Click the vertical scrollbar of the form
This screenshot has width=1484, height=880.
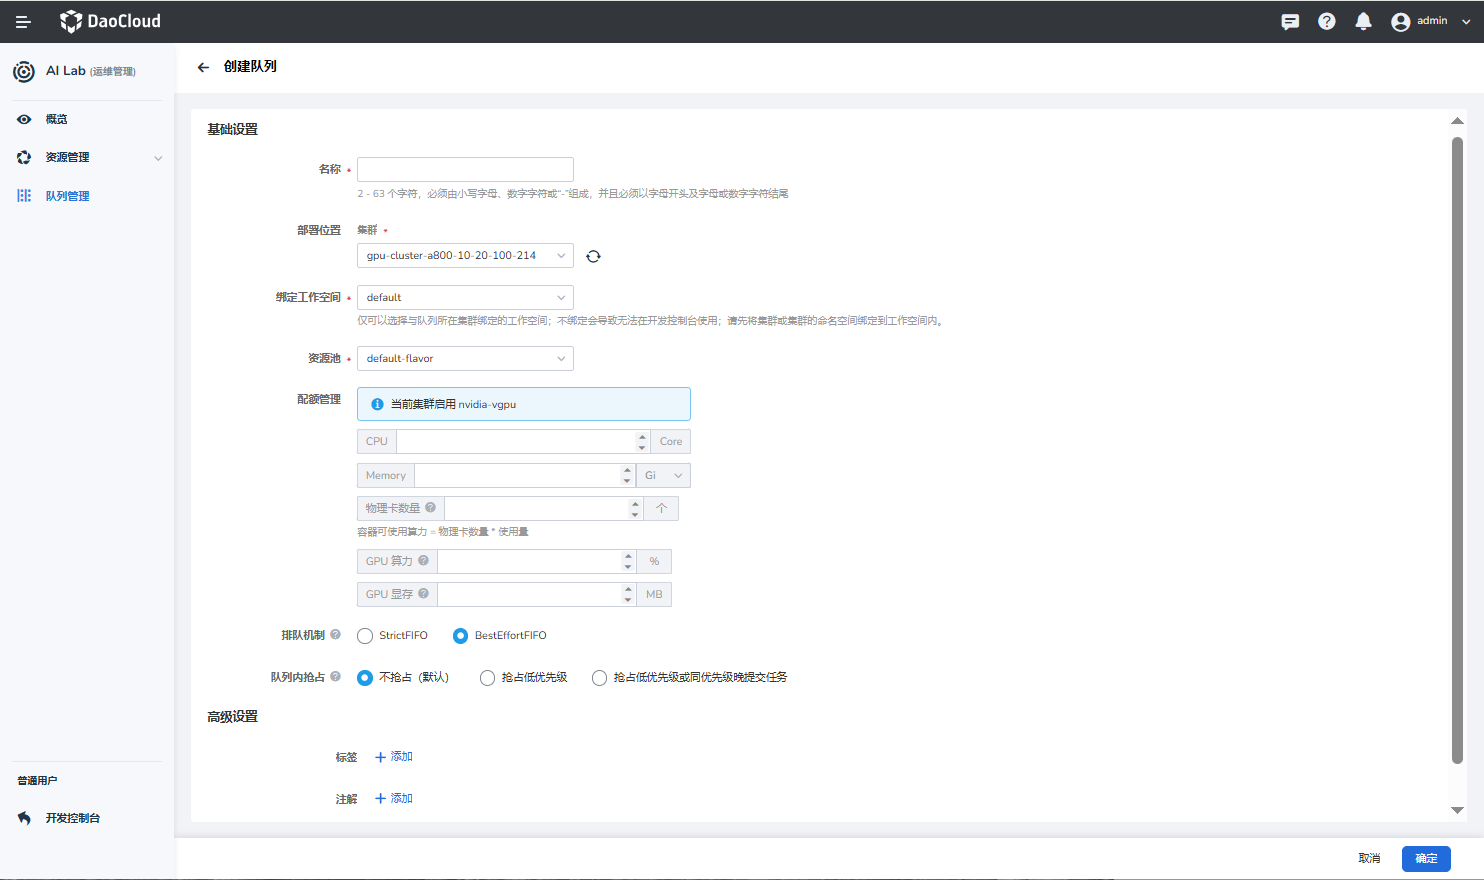(1457, 450)
